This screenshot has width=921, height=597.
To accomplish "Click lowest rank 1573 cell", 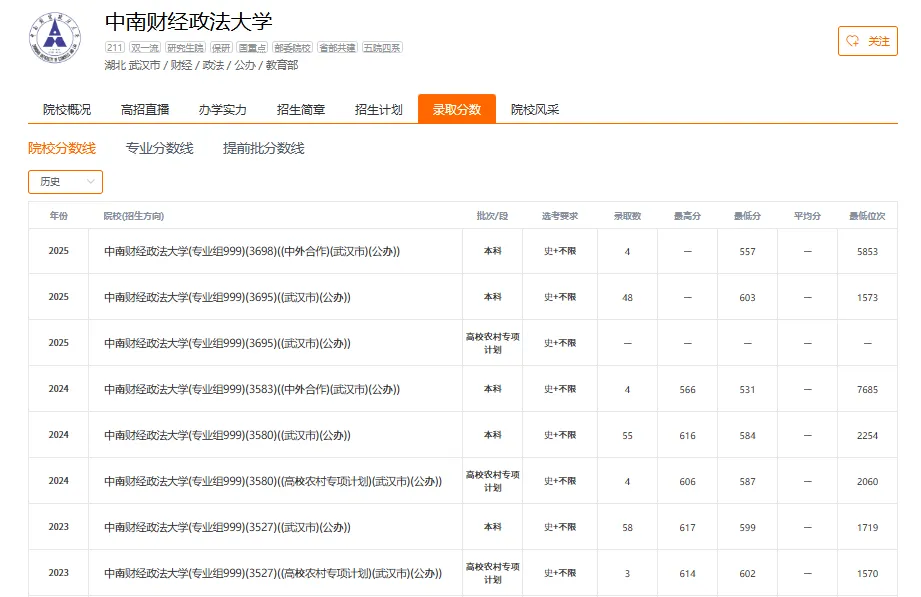I will [867, 297].
